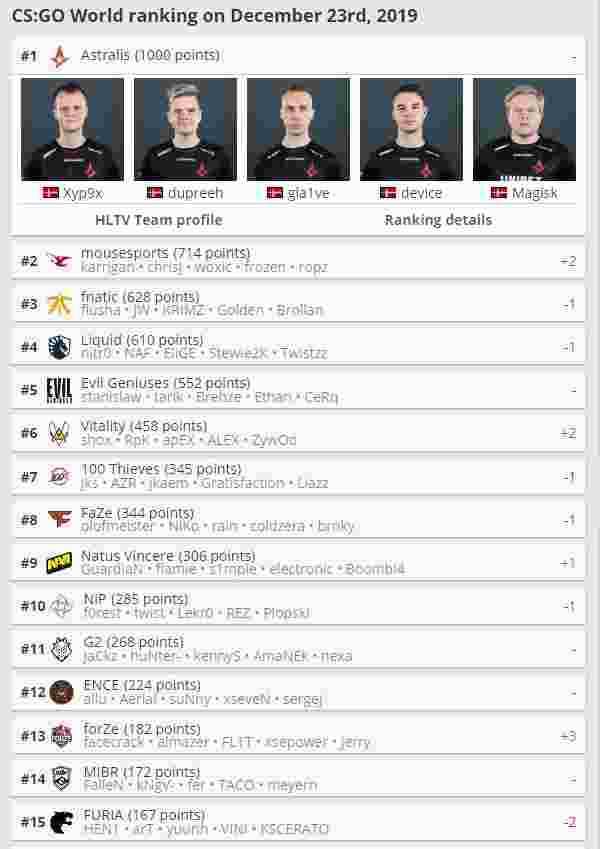Click the mousesports logo icon
Screen dimensions: 600x849
coord(59,261)
